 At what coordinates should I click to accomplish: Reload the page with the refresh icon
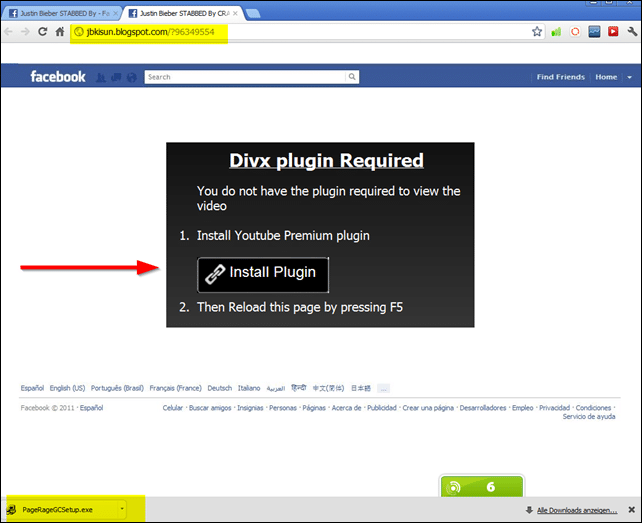click(43, 32)
